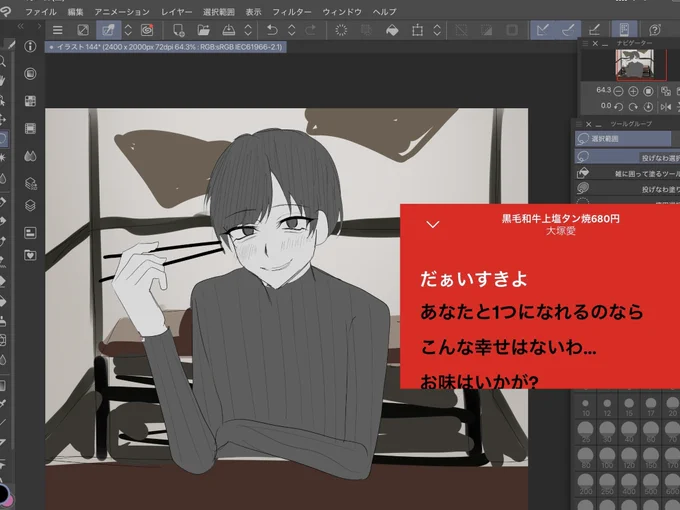The image size is (680, 510).
Task: Open the layer panel stack icon in left column
Action: click(x=30, y=205)
